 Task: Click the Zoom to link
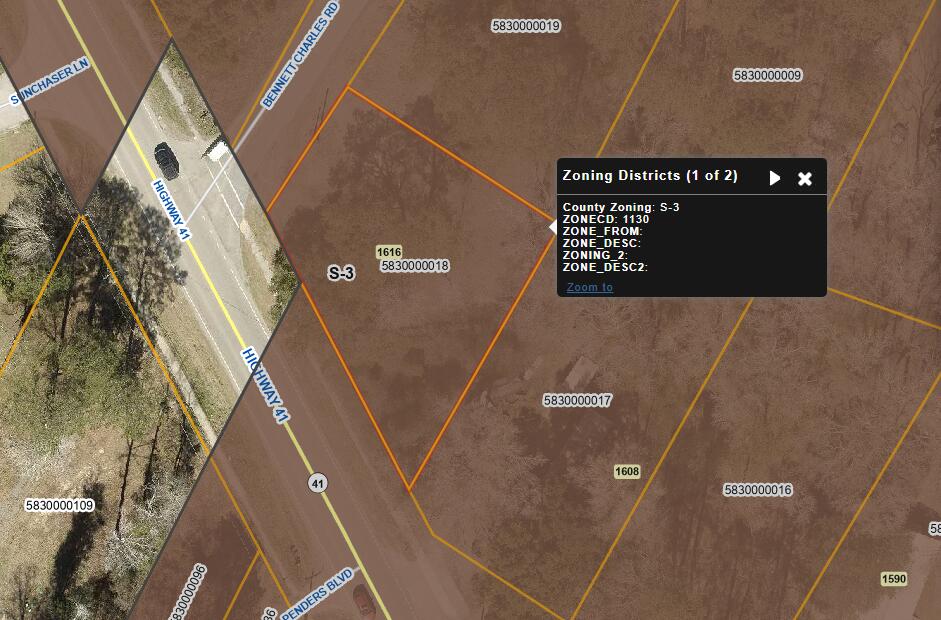point(589,287)
